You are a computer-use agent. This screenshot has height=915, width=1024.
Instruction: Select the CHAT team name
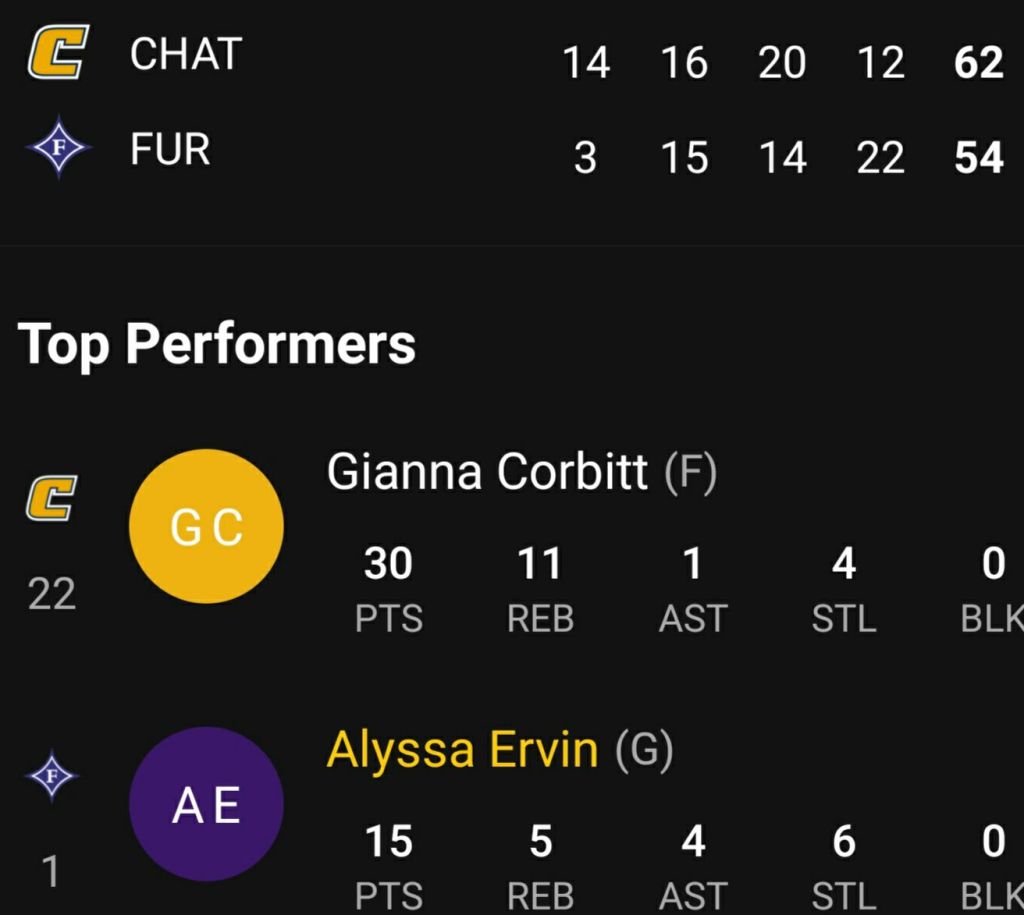186,54
